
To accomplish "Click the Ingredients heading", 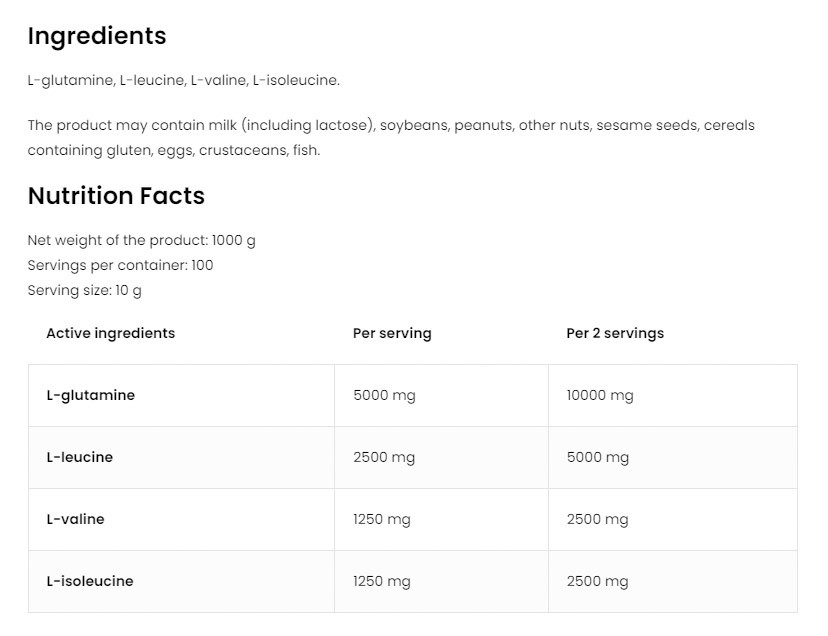I will tap(97, 36).
